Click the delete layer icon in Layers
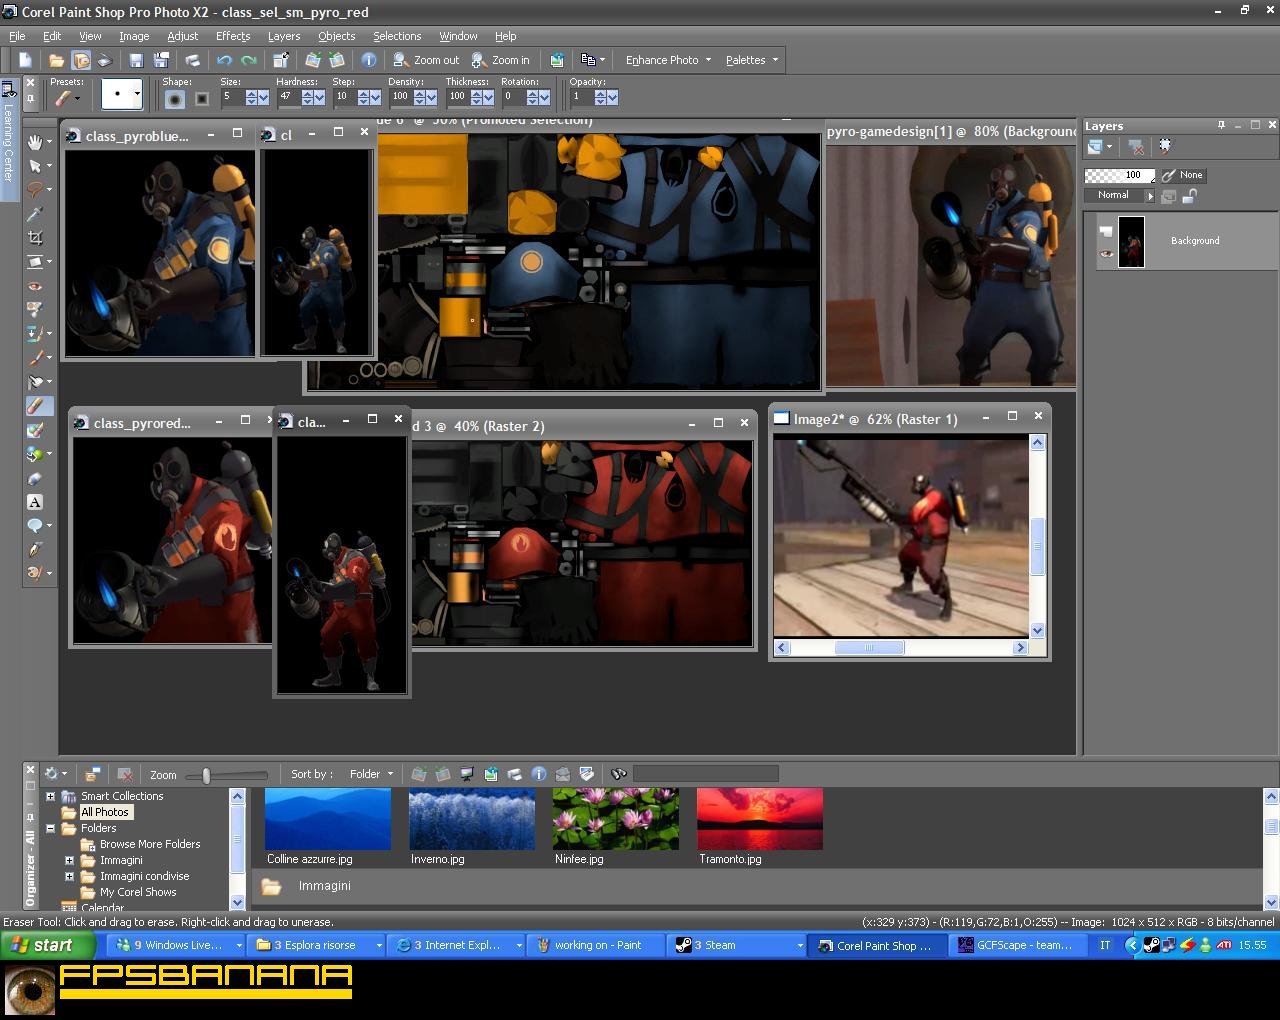This screenshot has width=1280, height=1020. coord(1136,147)
